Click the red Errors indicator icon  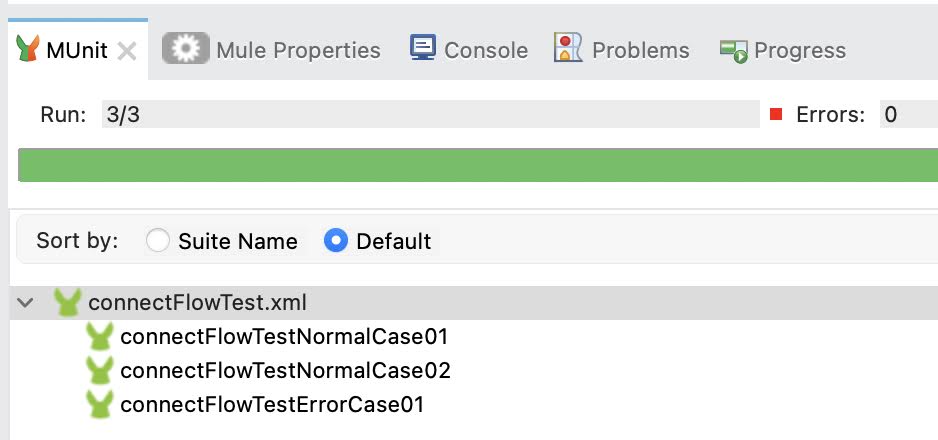click(776, 114)
